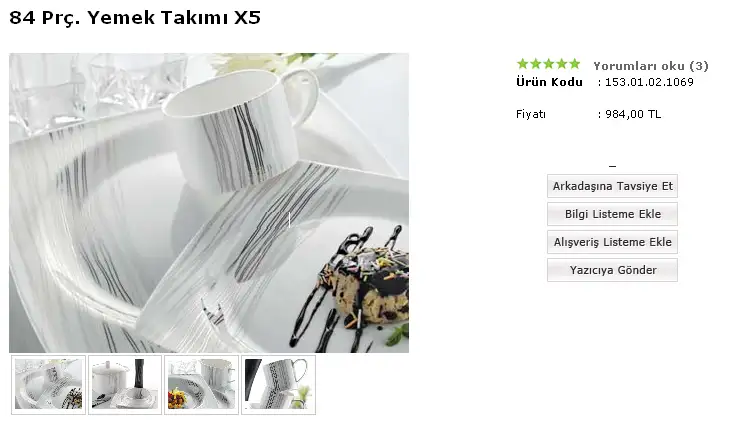The height and width of the screenshot is (425, 754).
Task: Click the first green rating star
Action: tap(523, 63)
